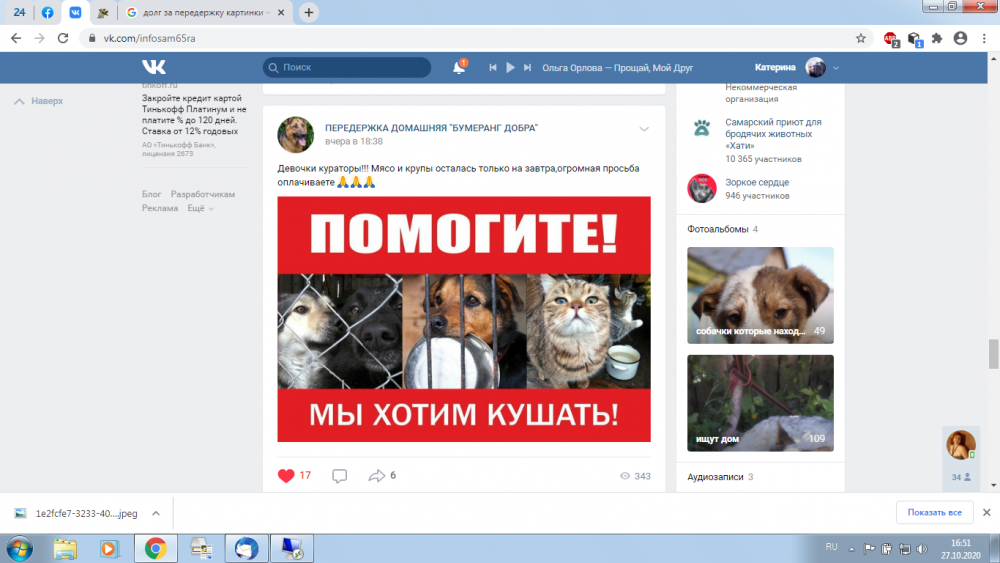This screenshot has height=563, width=1000.
Task: Share the post with arrow icon
Action: click(377, 476)
